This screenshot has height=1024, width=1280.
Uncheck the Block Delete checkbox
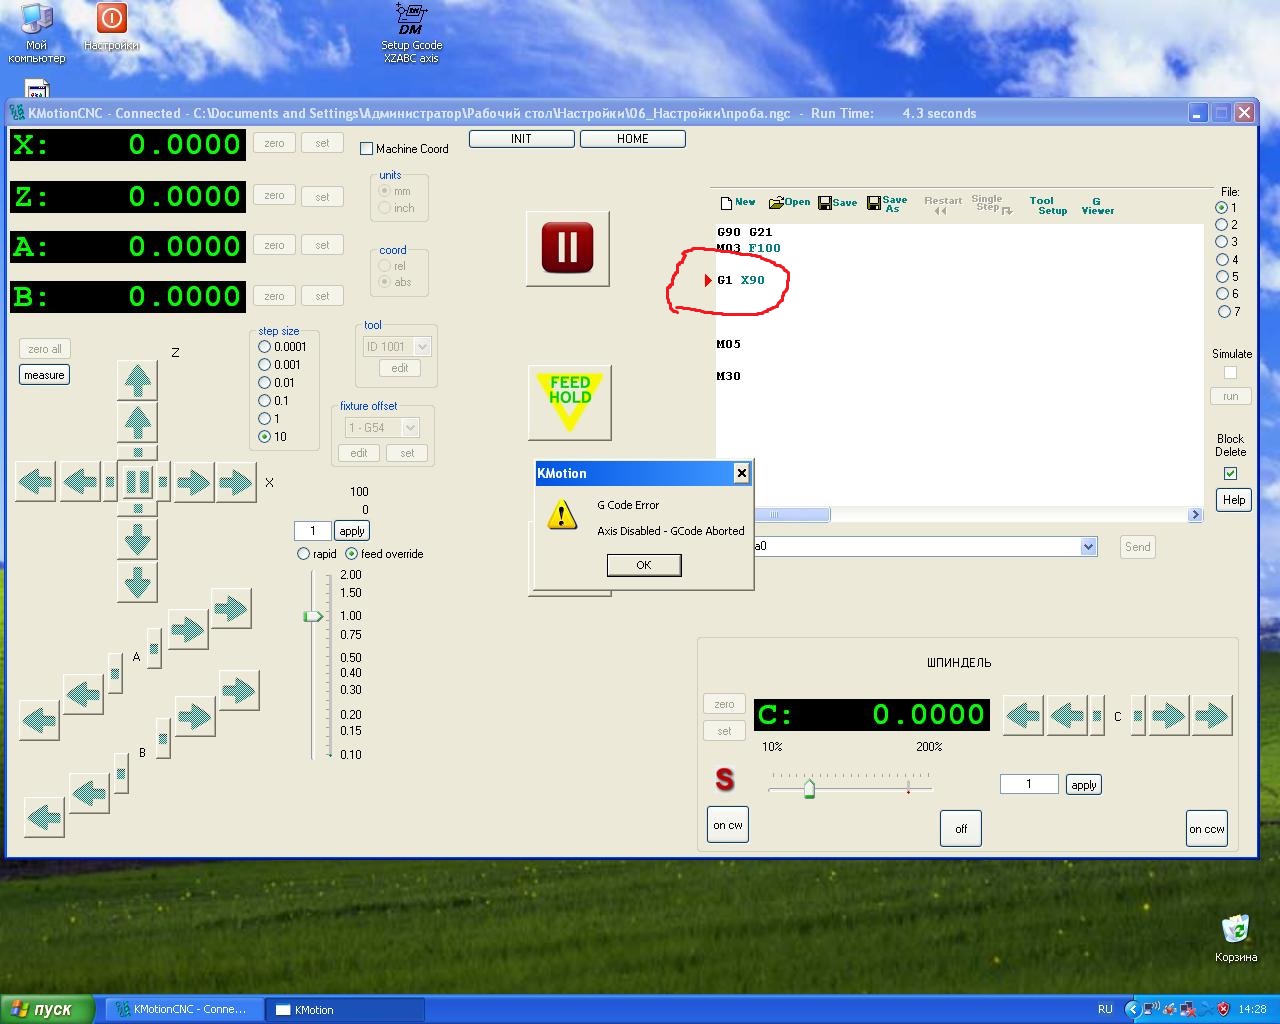[x=1230, y=473]
